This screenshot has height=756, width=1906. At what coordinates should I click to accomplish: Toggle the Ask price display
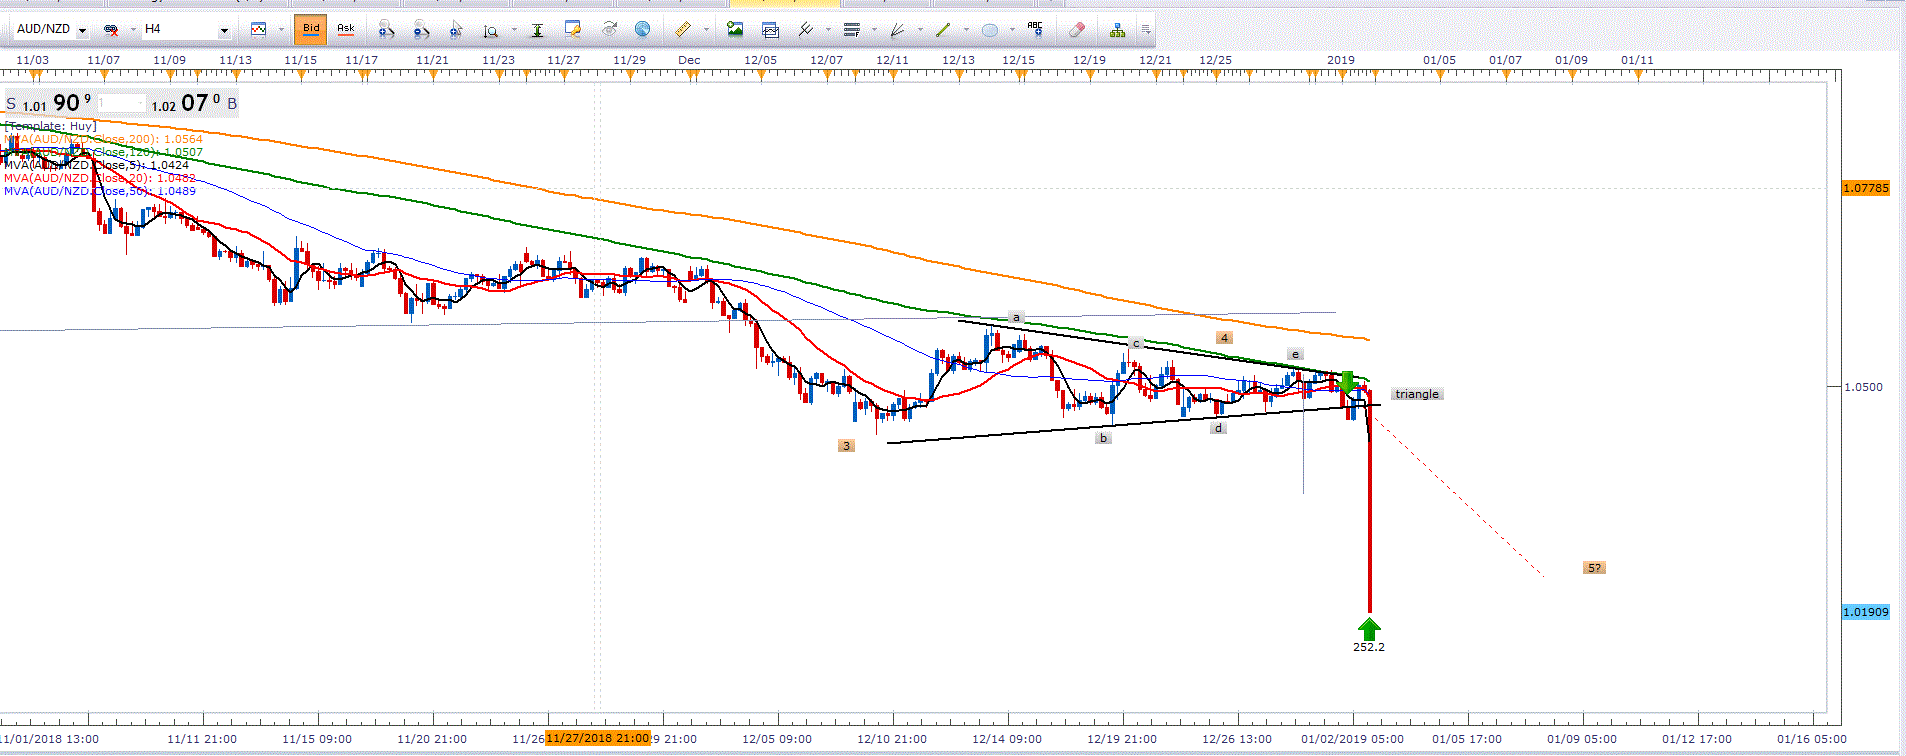(346, 30)
